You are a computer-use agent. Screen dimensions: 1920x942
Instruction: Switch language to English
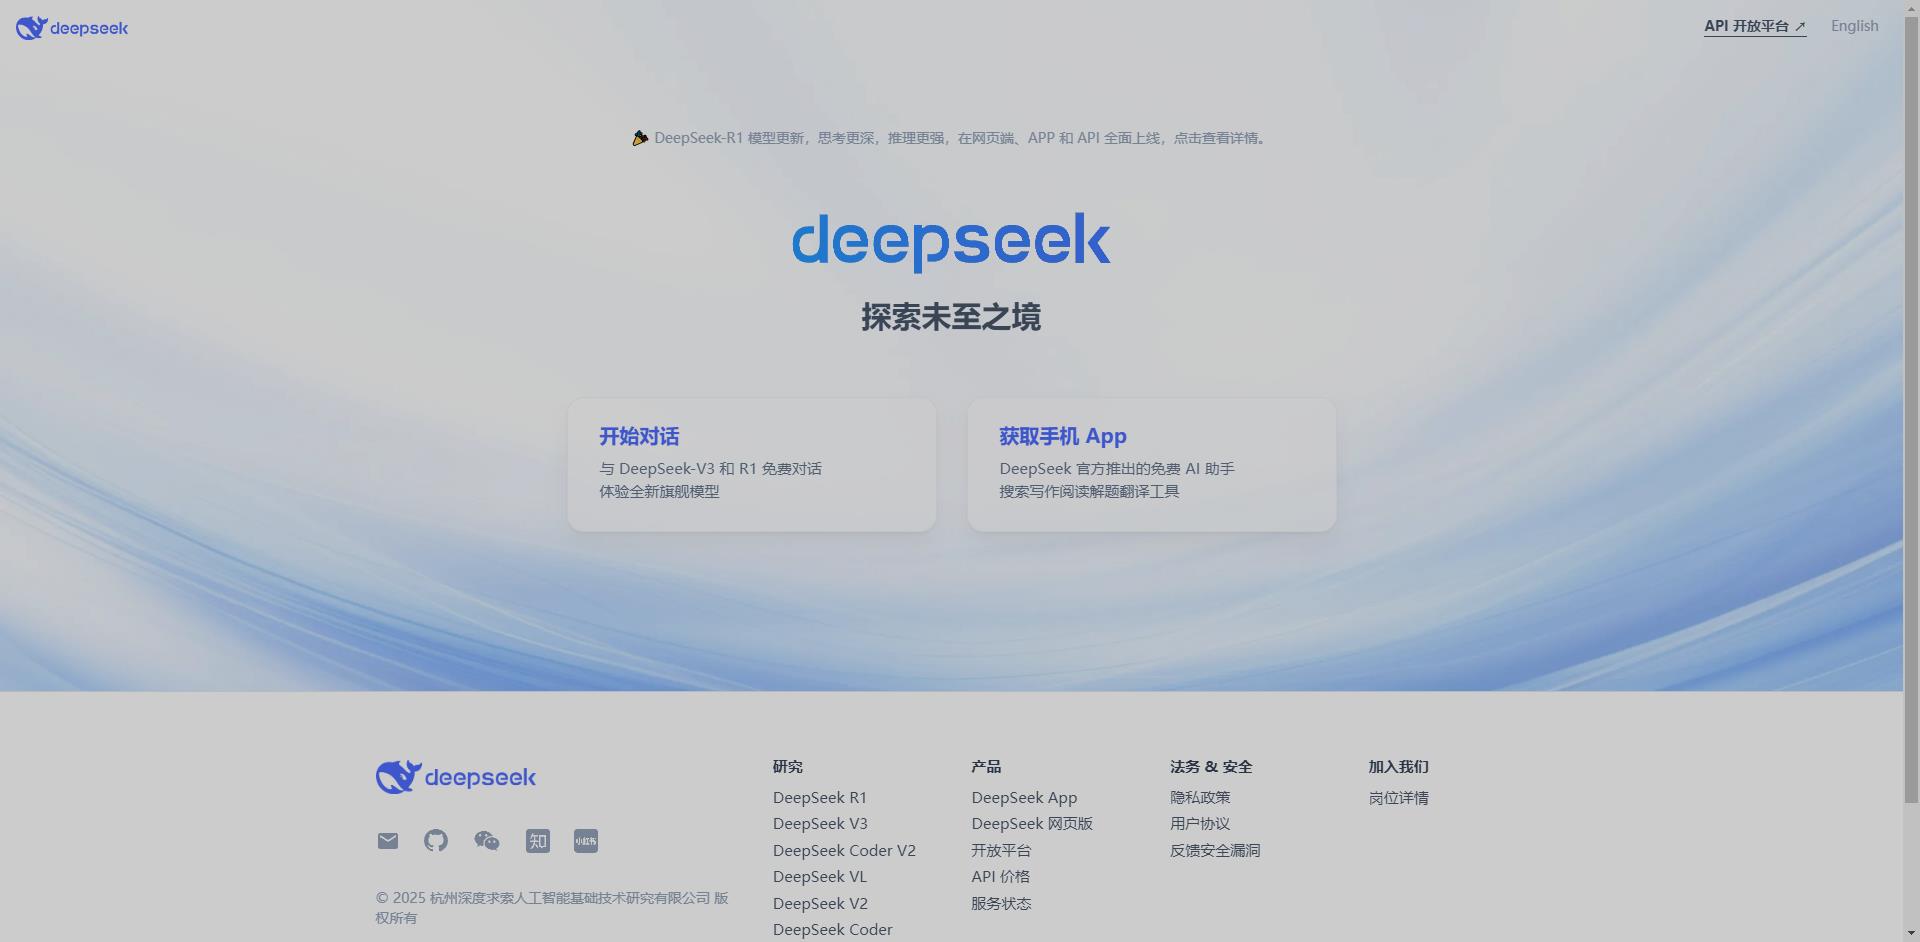[x=1854, y=26]
